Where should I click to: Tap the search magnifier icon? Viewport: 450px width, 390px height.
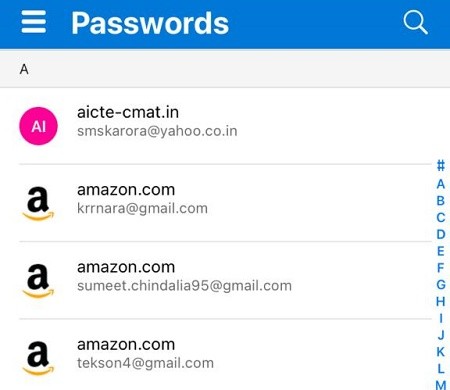point(415,22)
